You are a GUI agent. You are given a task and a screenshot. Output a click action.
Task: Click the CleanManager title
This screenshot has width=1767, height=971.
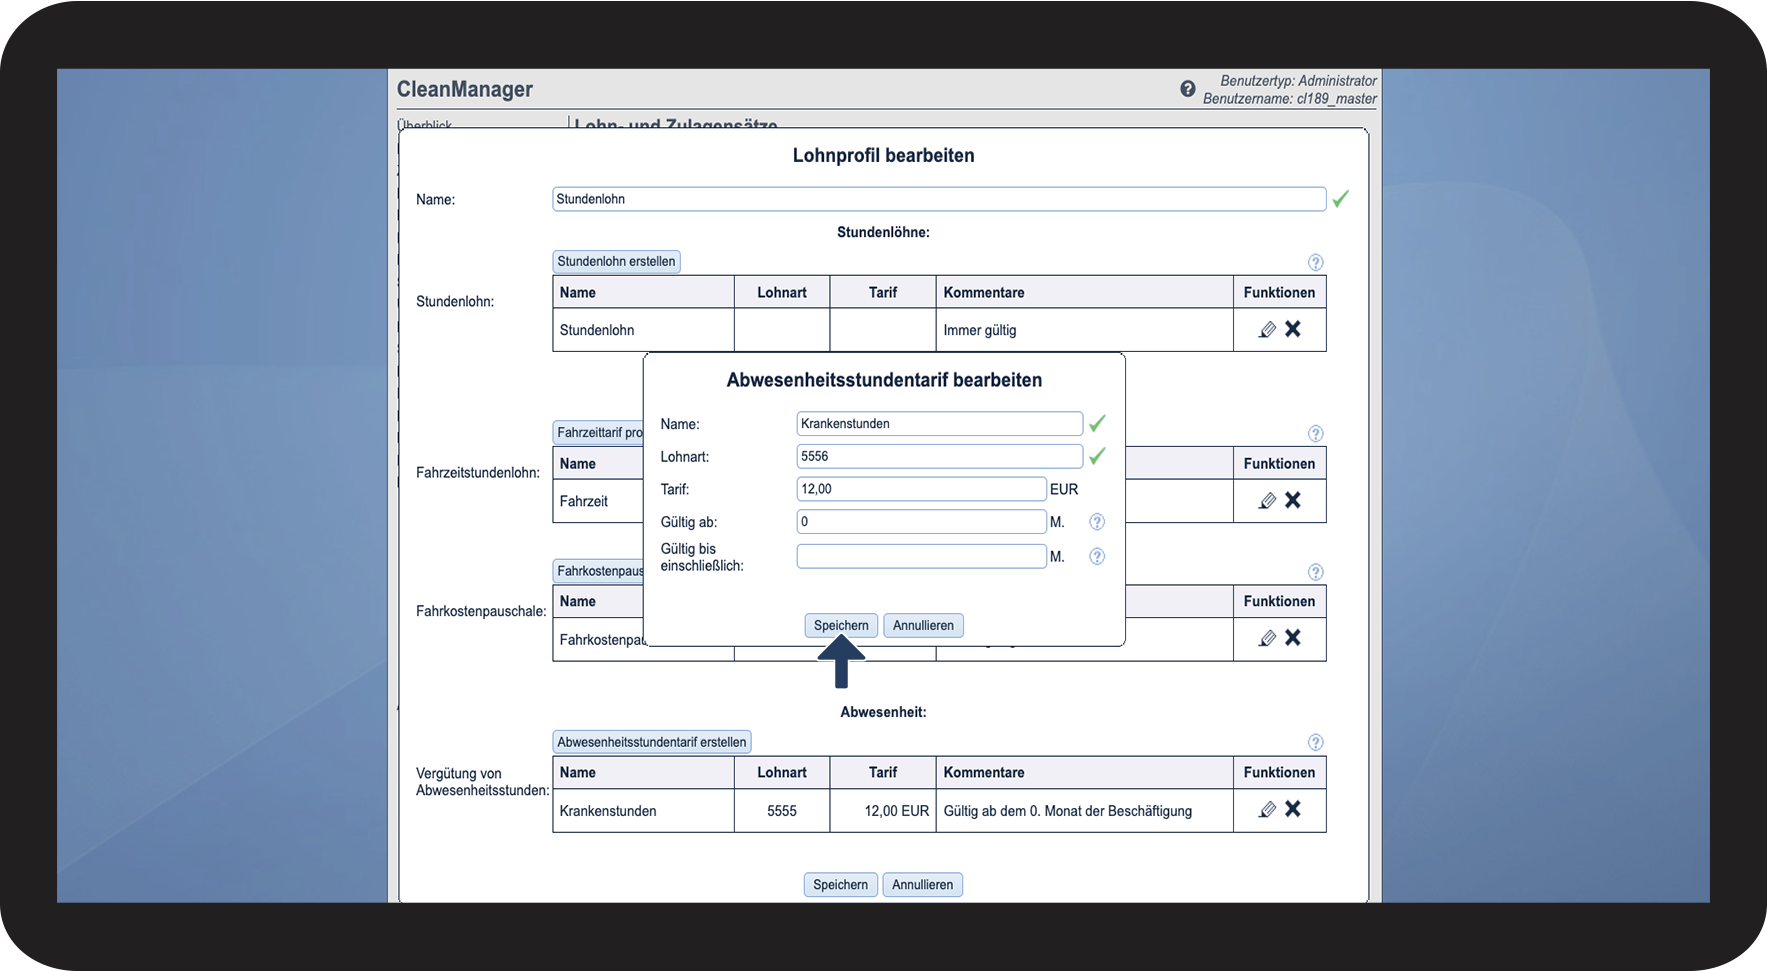pyautogui.click(x=465, y=89)
